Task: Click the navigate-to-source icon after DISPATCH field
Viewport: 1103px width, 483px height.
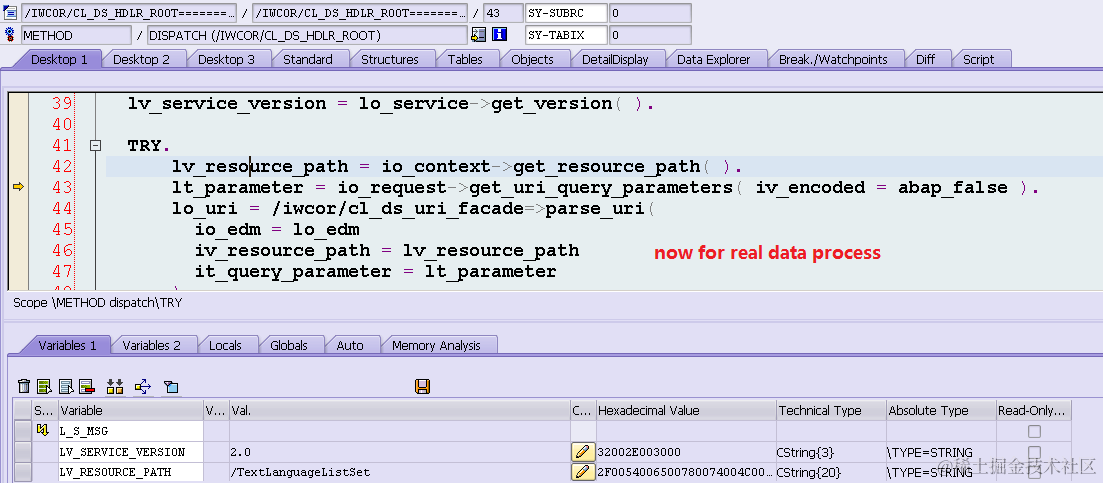Action: point(479,34)
